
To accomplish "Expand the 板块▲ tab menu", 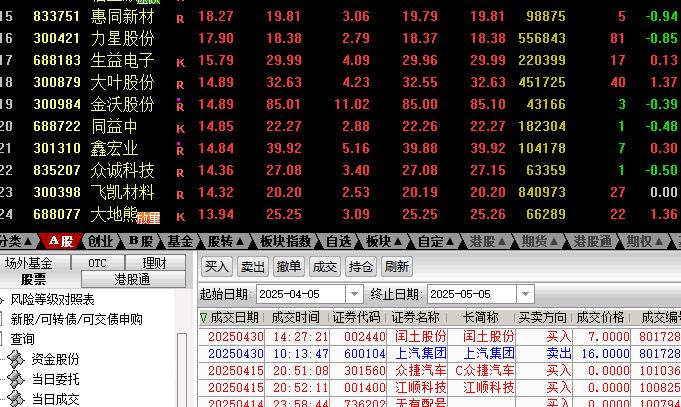I will pyautogui.click(x=383, y=241).
